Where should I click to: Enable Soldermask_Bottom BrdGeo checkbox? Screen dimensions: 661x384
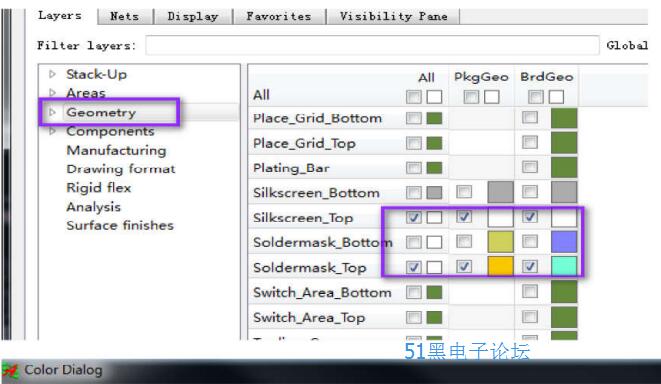click(x=529, y=242)
